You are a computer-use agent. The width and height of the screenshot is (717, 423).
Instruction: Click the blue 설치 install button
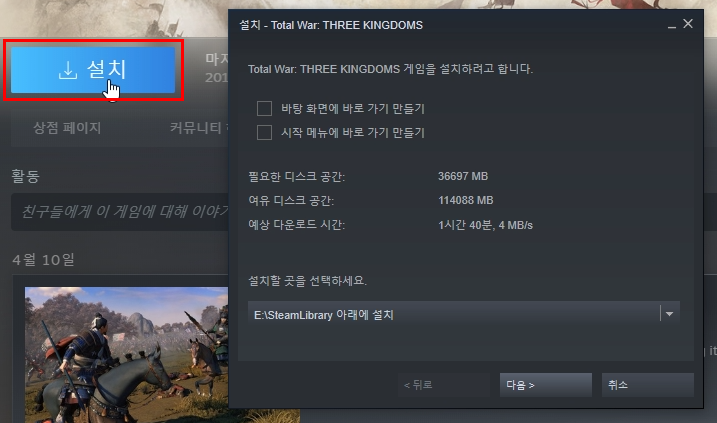[x=93, y=70]
